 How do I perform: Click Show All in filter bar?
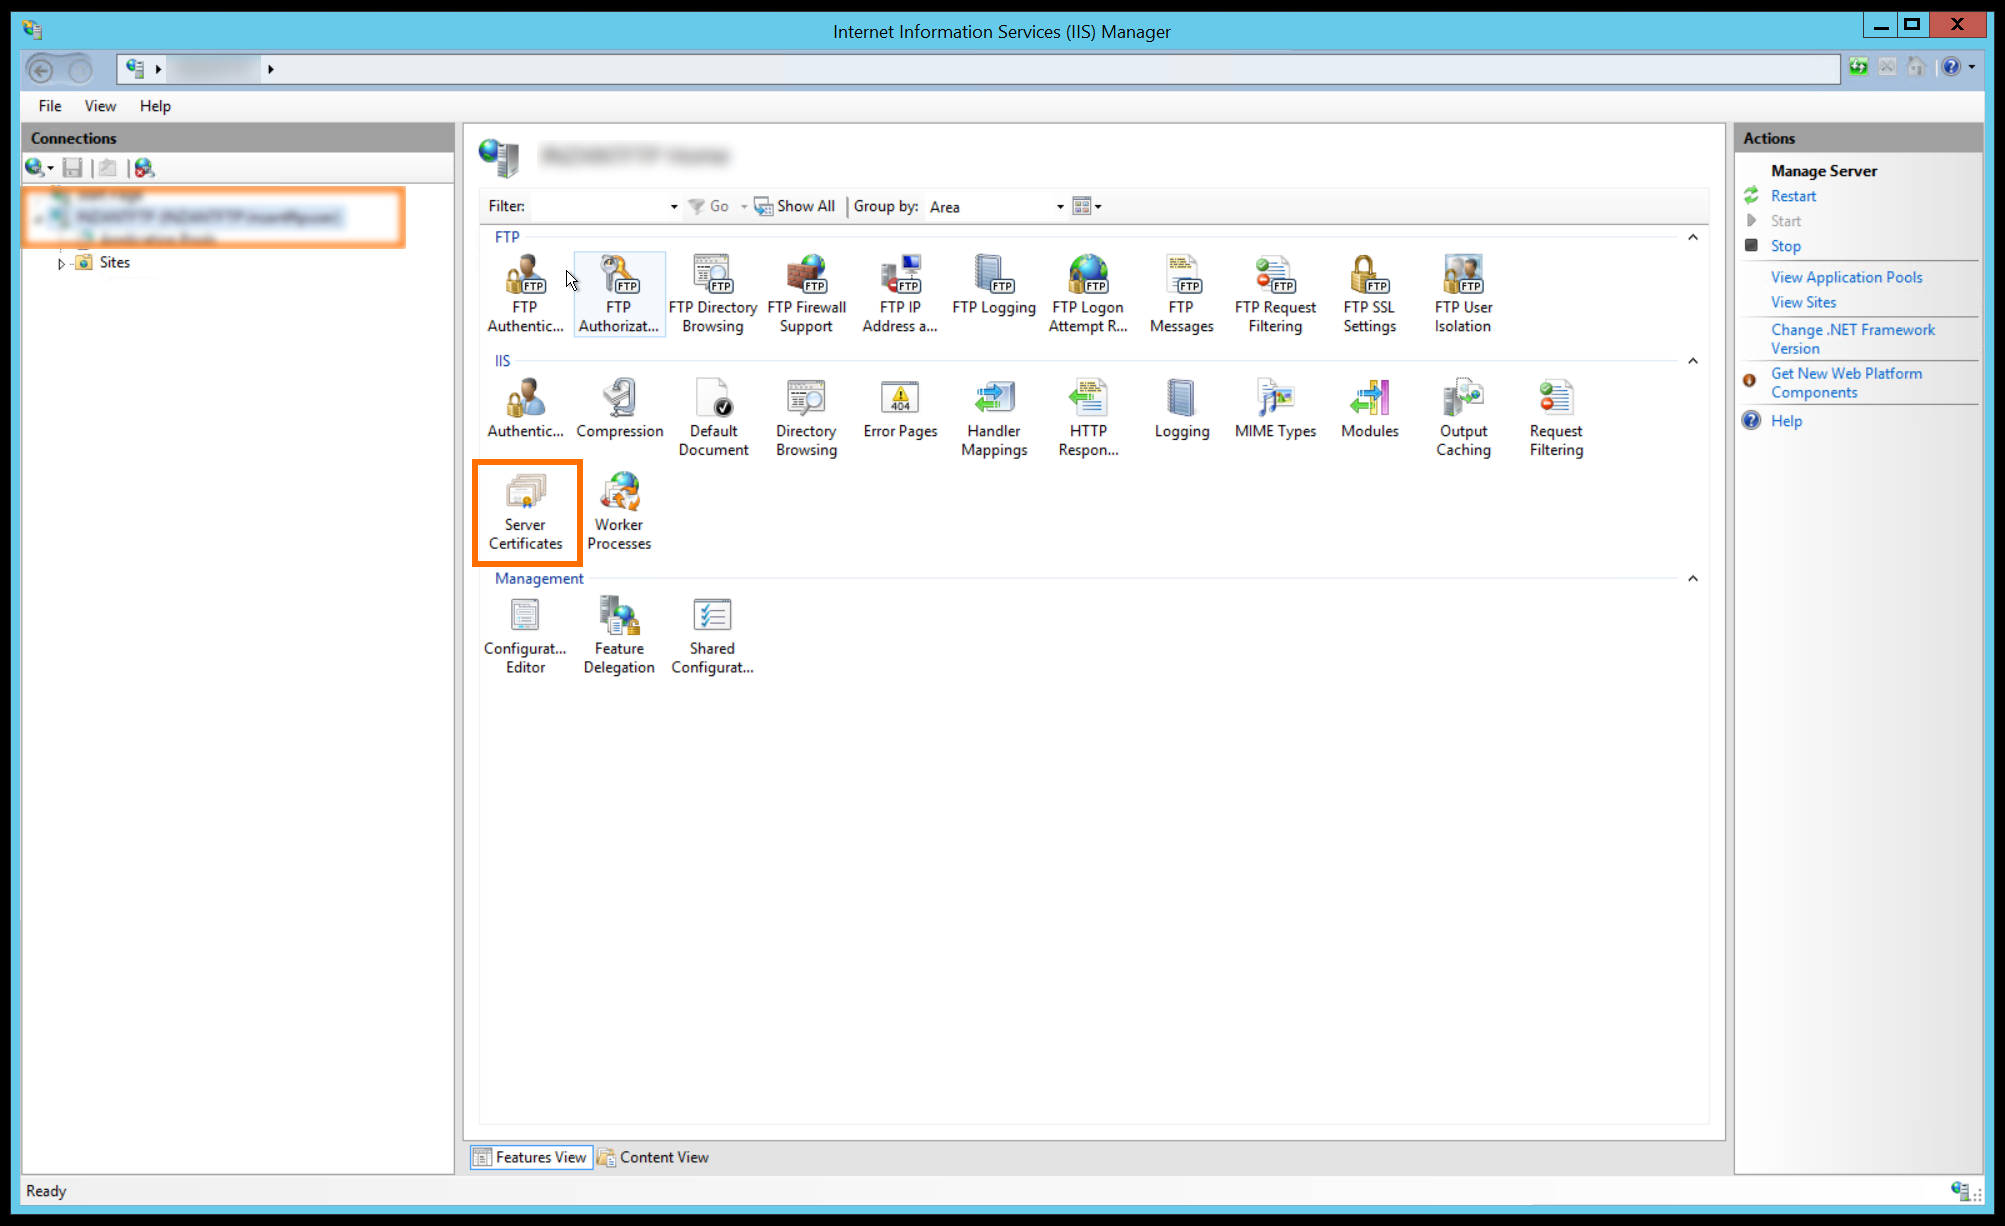[794, 206]
